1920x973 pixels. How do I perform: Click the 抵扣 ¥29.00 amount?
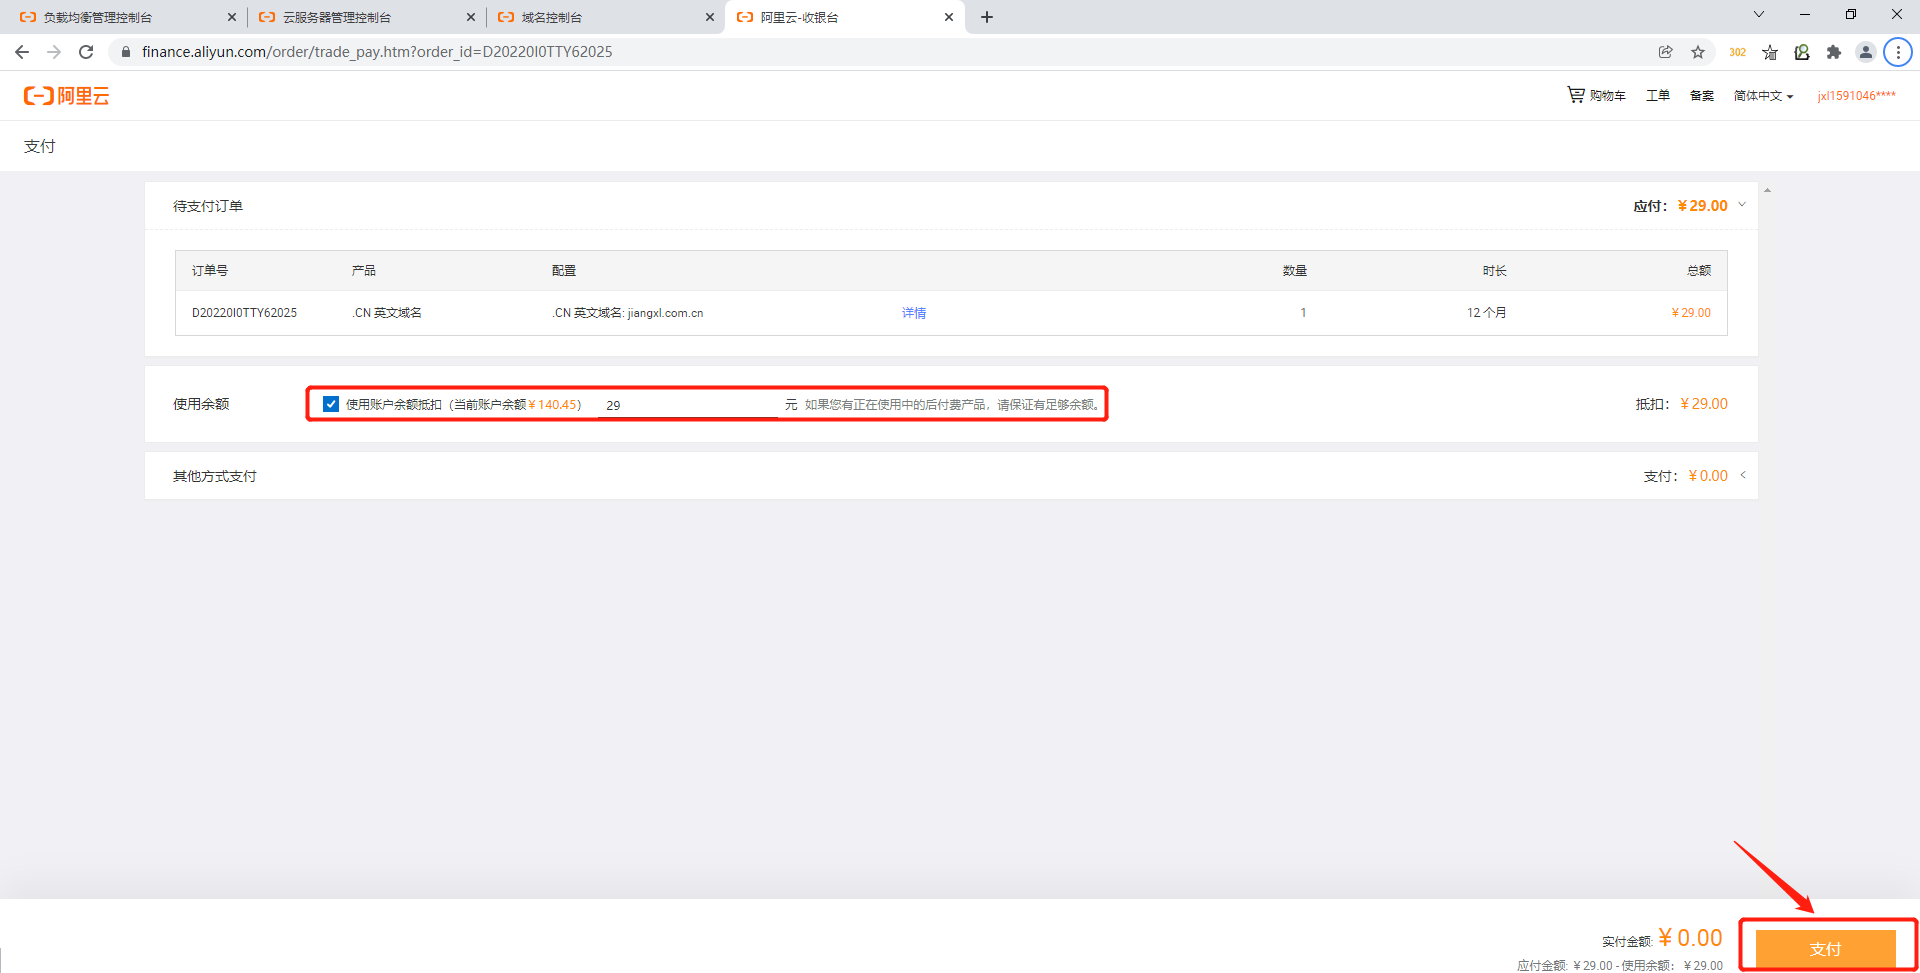1704,404
